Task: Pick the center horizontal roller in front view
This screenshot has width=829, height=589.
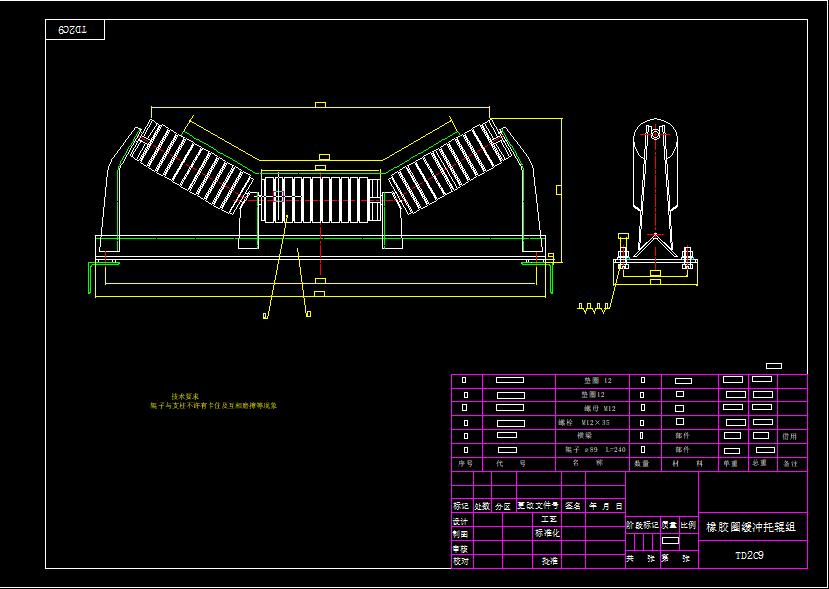Action: tap(320, 200)
